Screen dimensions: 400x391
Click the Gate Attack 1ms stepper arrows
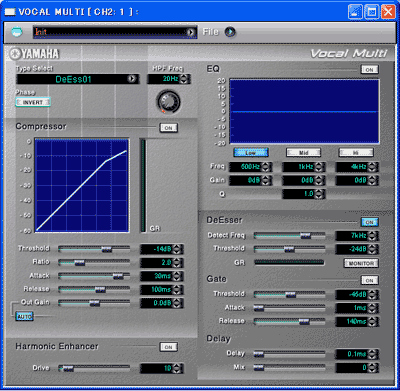click(x=372, y=308)
